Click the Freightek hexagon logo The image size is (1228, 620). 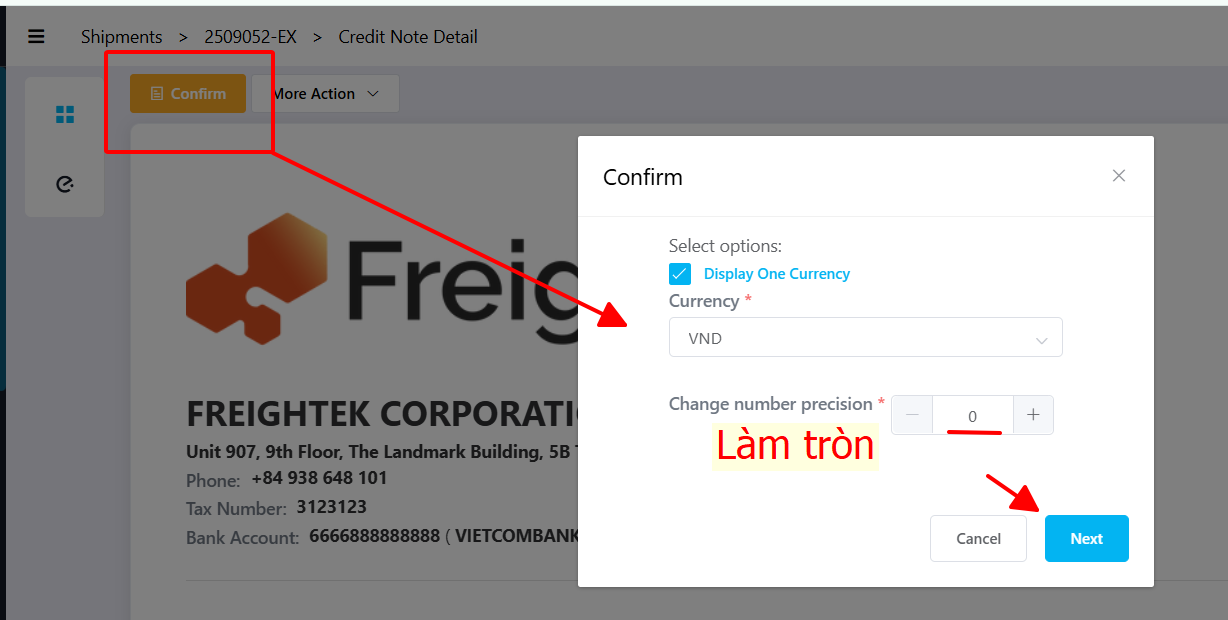click(x=256, y=278)
